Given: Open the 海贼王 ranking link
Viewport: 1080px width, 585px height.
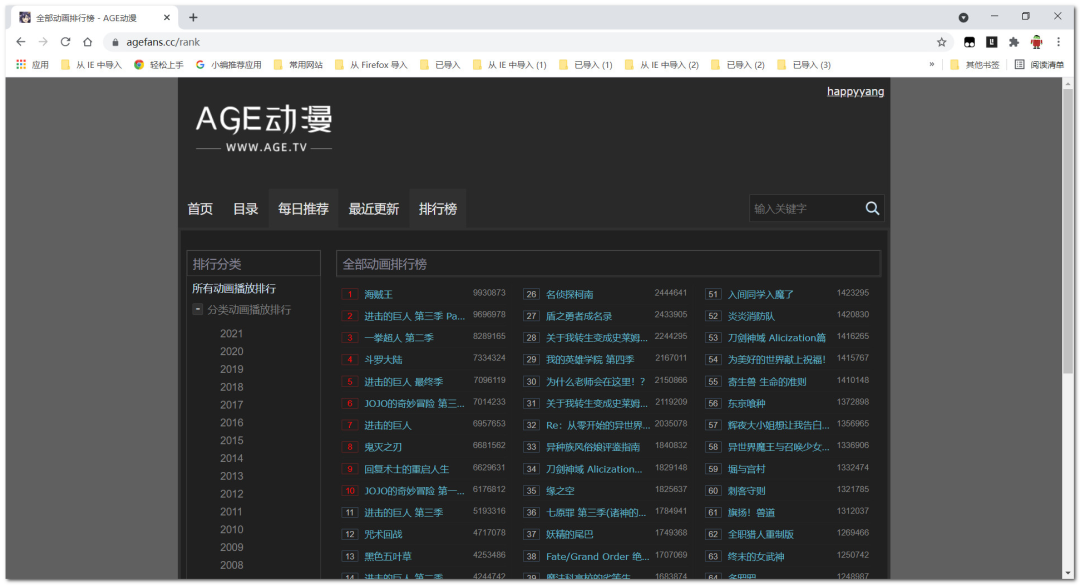Looking at the screenshot, I should point(378,295).
